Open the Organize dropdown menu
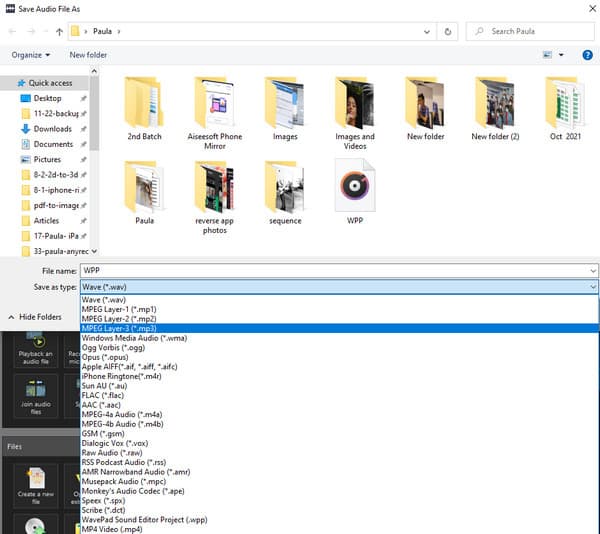This screenshot has height=534, width=600. point(31,55)
